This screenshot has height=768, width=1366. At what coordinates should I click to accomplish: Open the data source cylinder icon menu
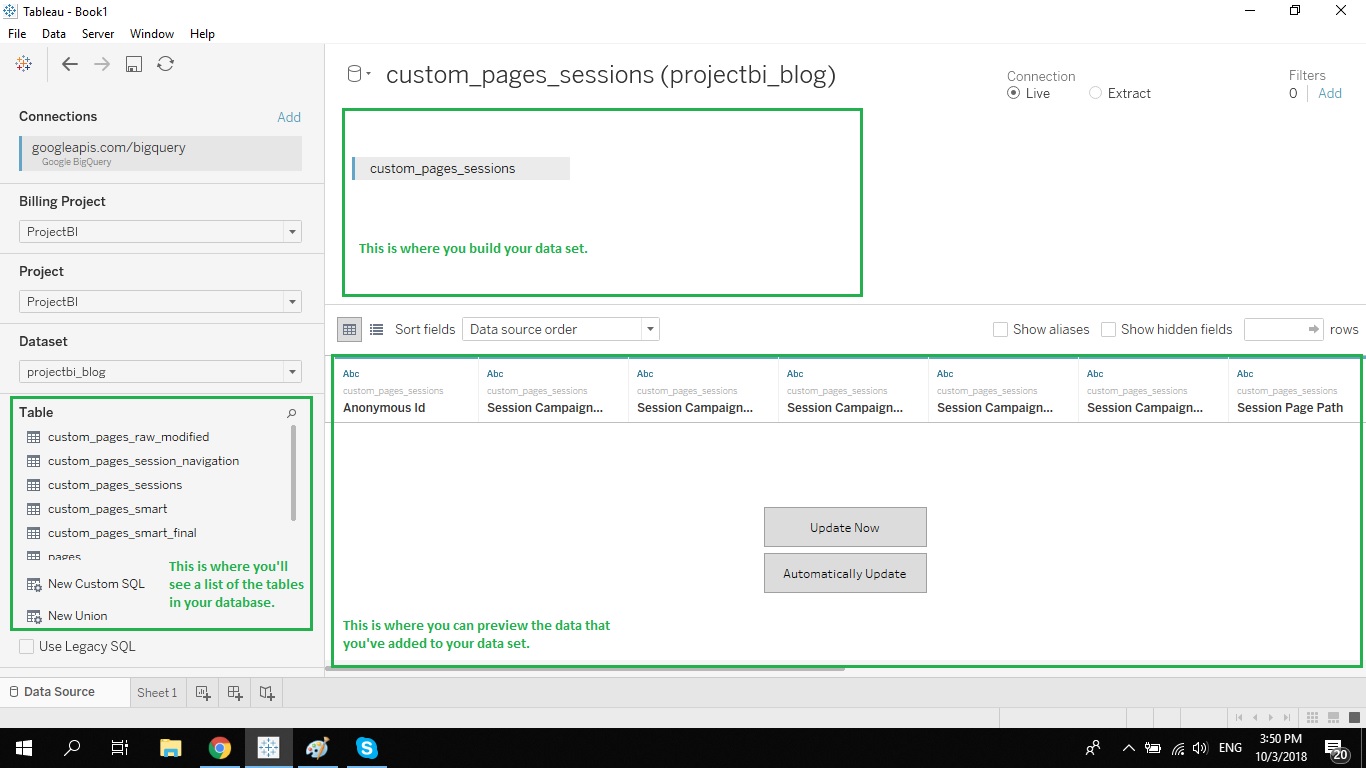click(358, 74)
